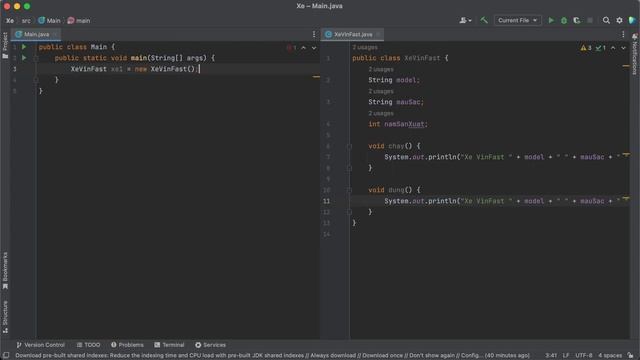The width and height of the screenshot is (640, 360).
Task: Change LF line separator in status bar
Action: [x=566, y=356]
